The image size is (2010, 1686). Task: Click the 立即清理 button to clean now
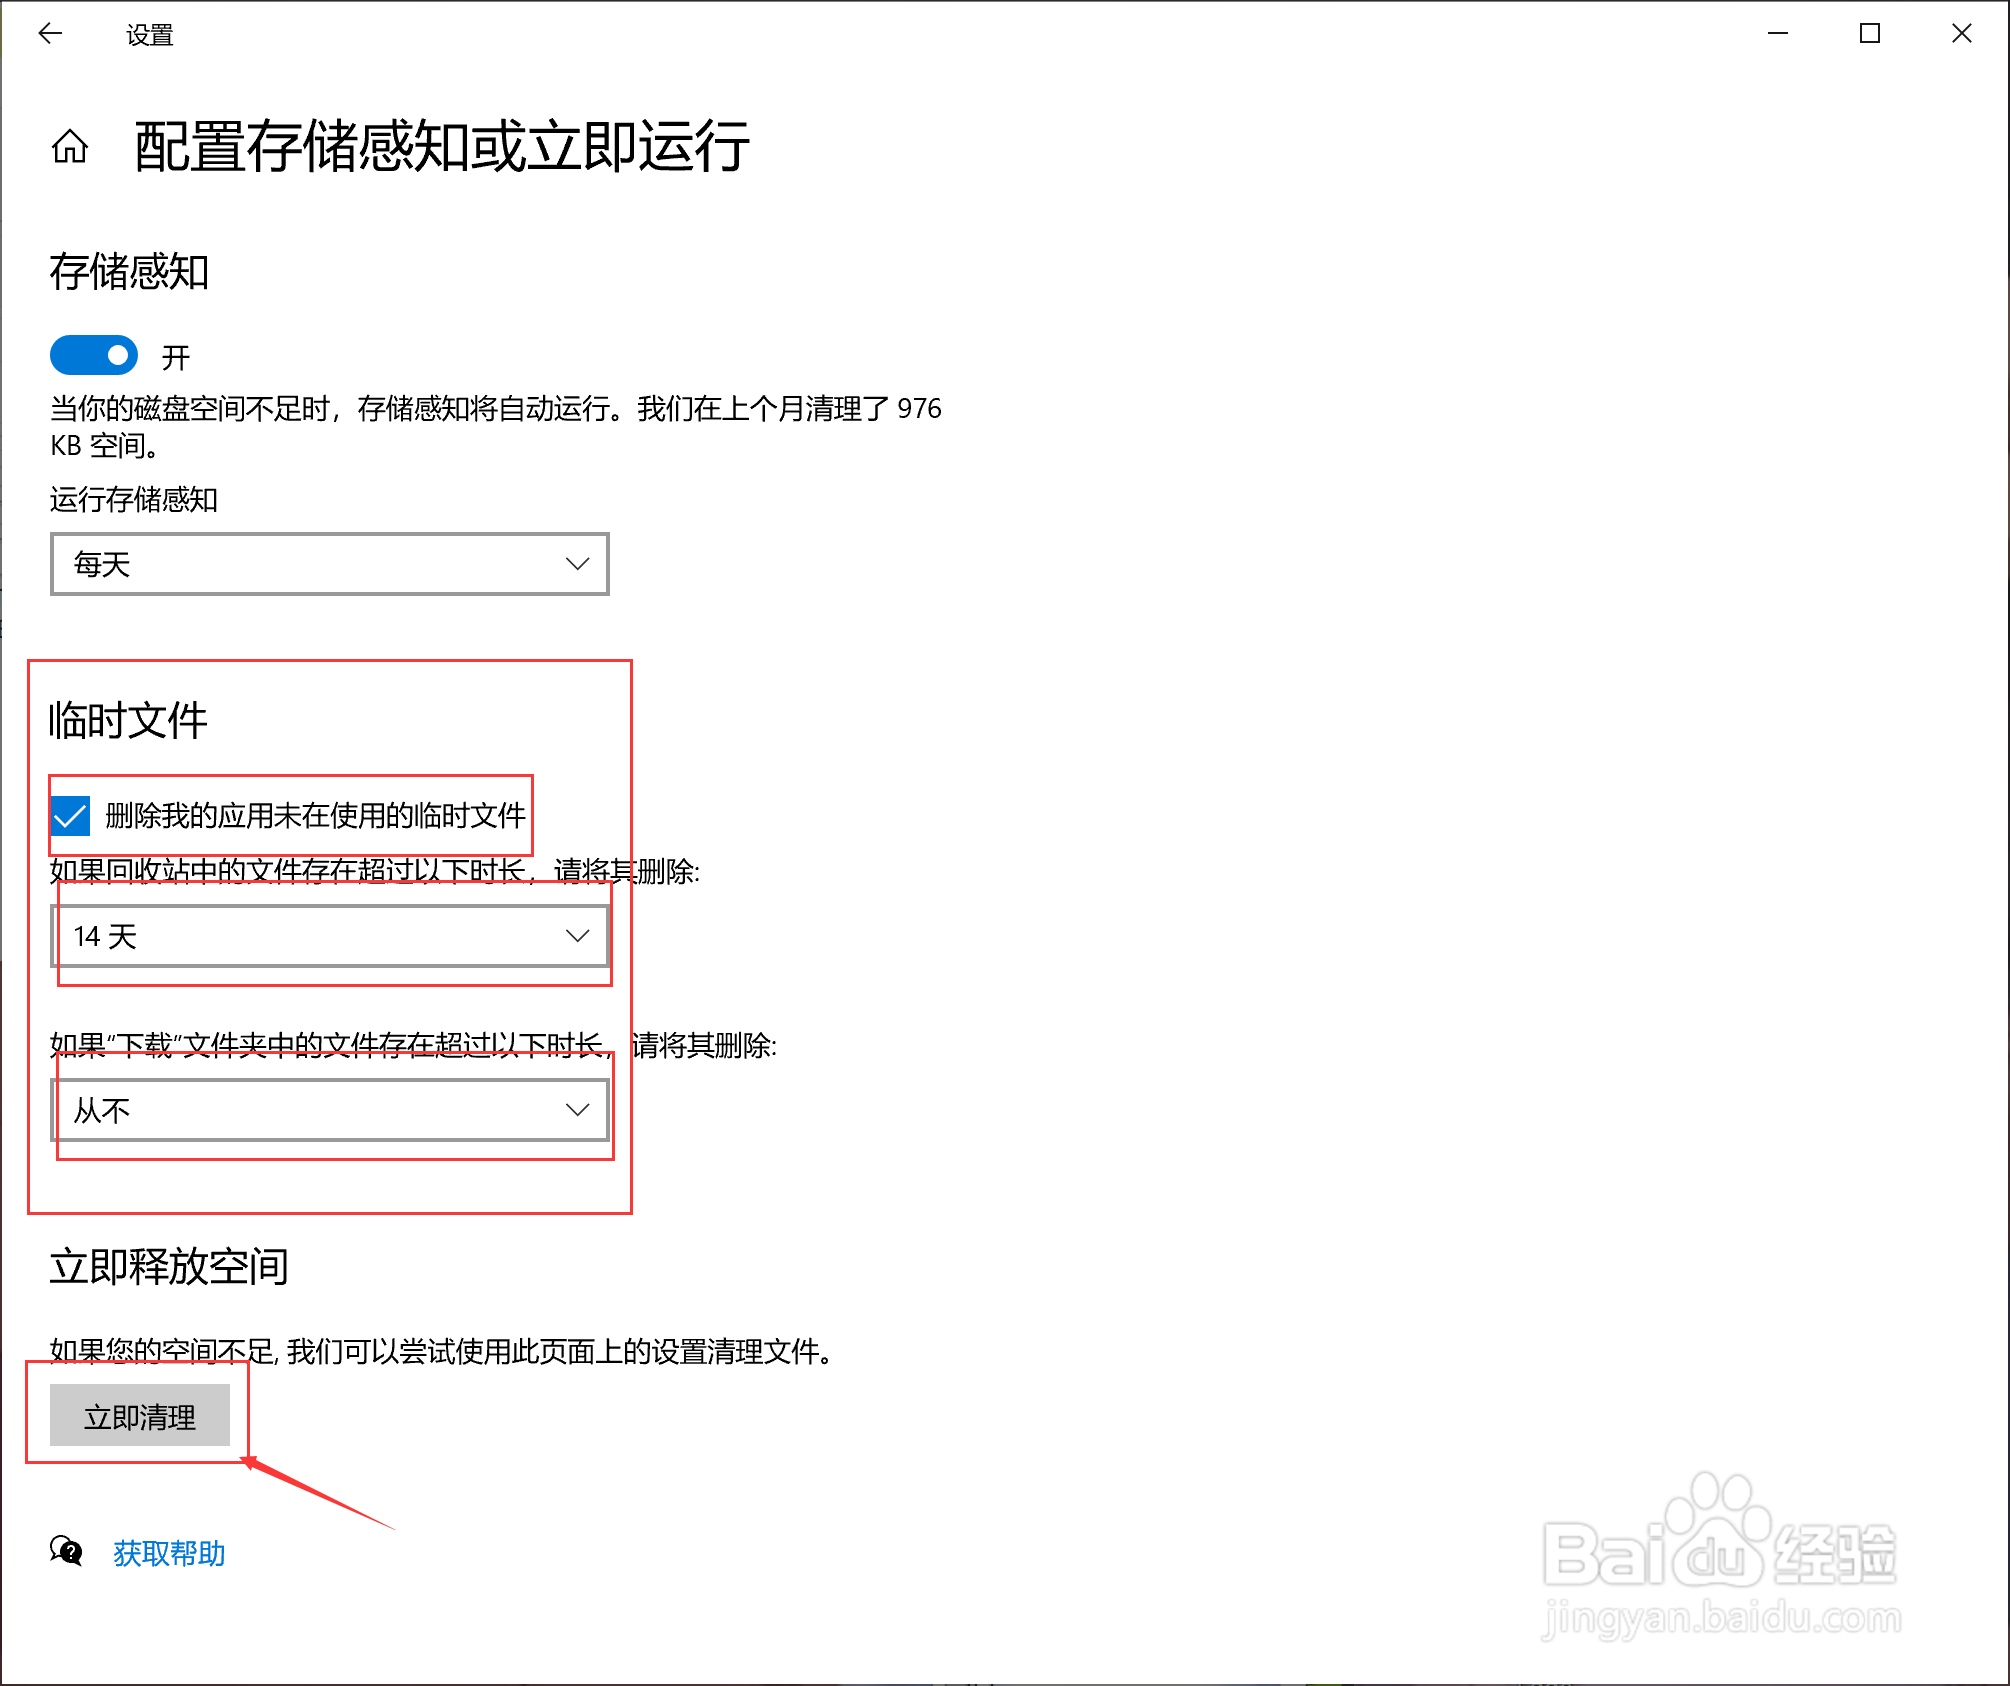140,1415
